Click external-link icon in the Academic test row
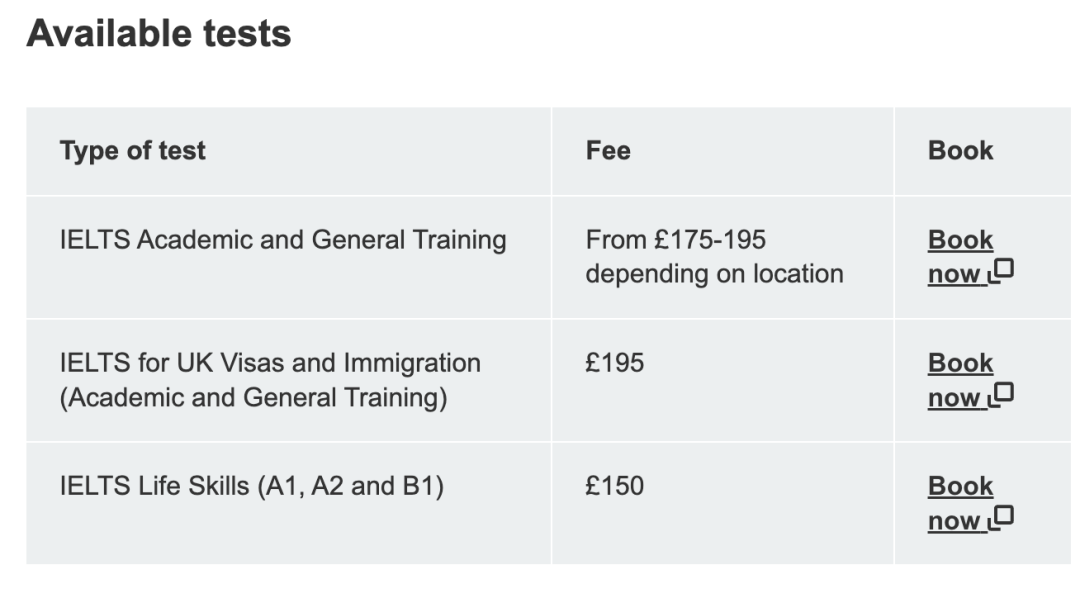 tap(1001, 272)
